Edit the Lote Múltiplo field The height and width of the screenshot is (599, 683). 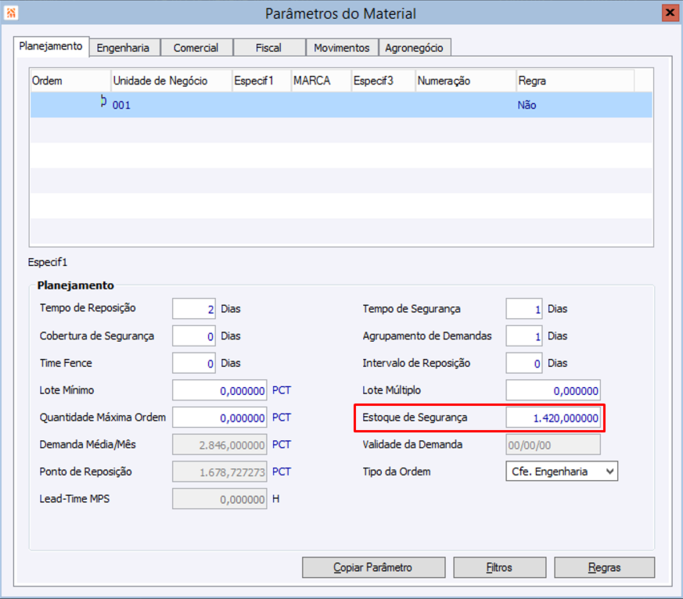pos(553,390)
